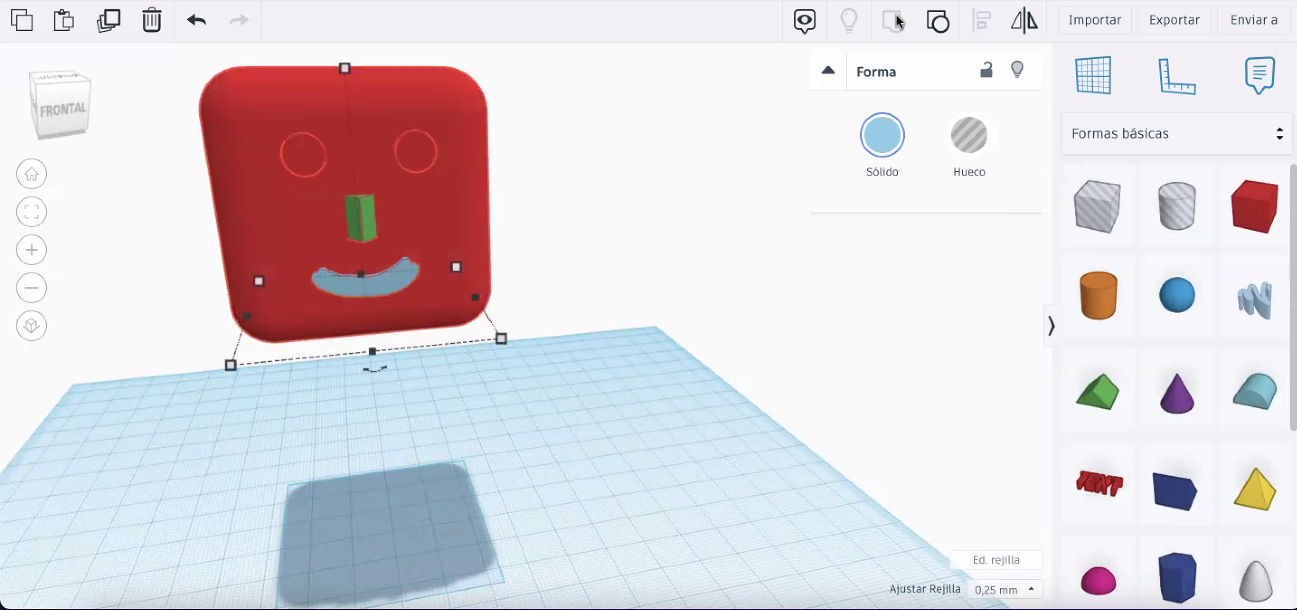1297x610 pixels.
Task: Pick the yellow pyramid shape
Action: (x=1254, y=488)
